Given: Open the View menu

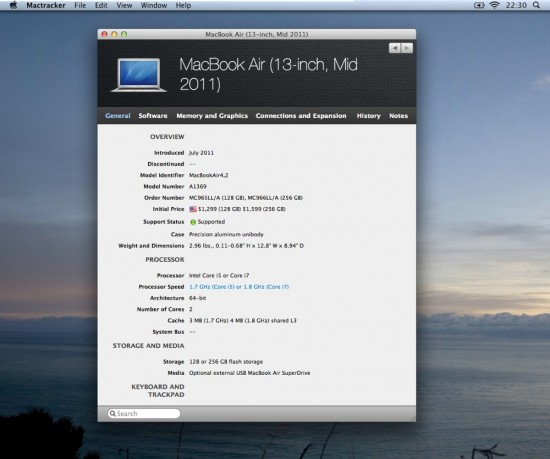Looking at the screenshot, I should (x=124, y=5).
